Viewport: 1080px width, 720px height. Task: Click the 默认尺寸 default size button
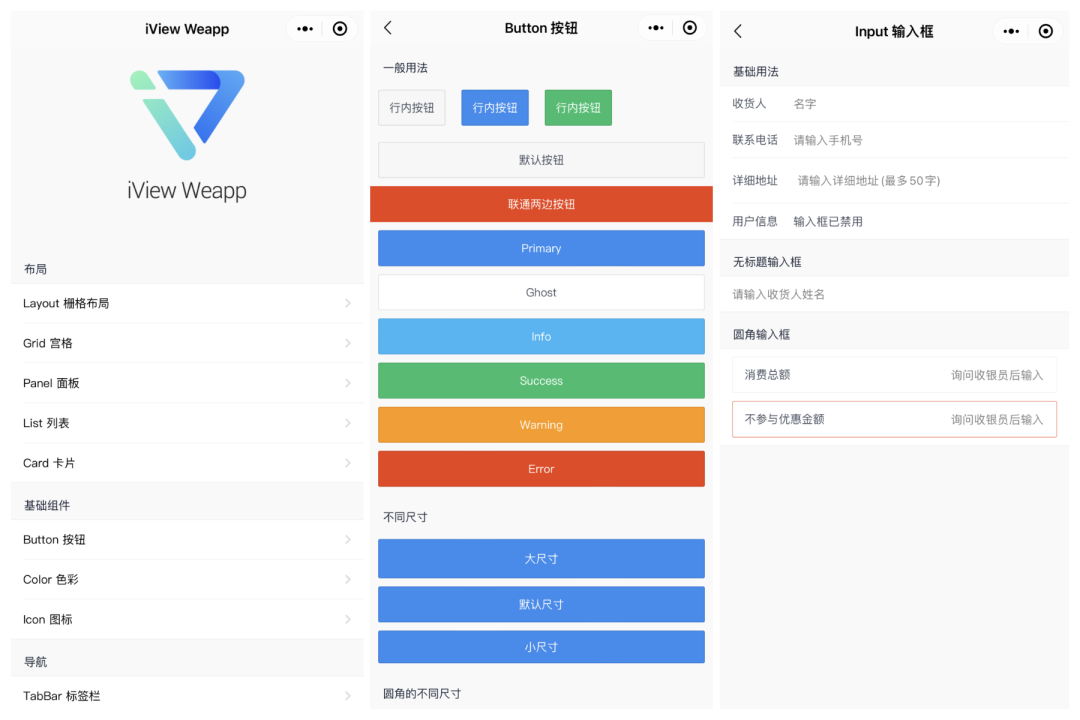[541, 604]
